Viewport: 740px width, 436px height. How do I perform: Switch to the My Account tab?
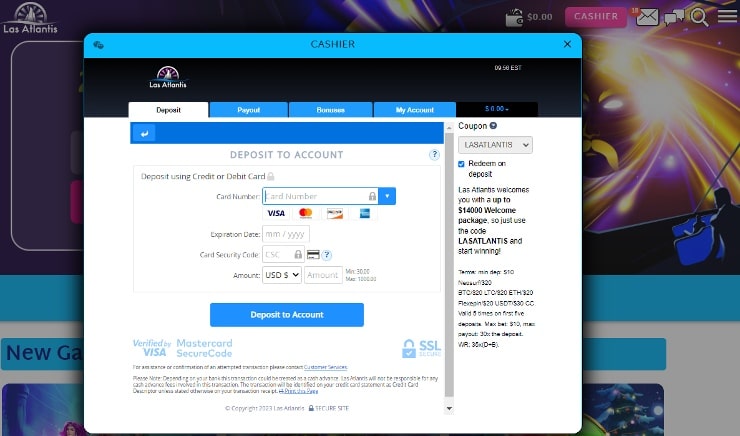(415, 110)
